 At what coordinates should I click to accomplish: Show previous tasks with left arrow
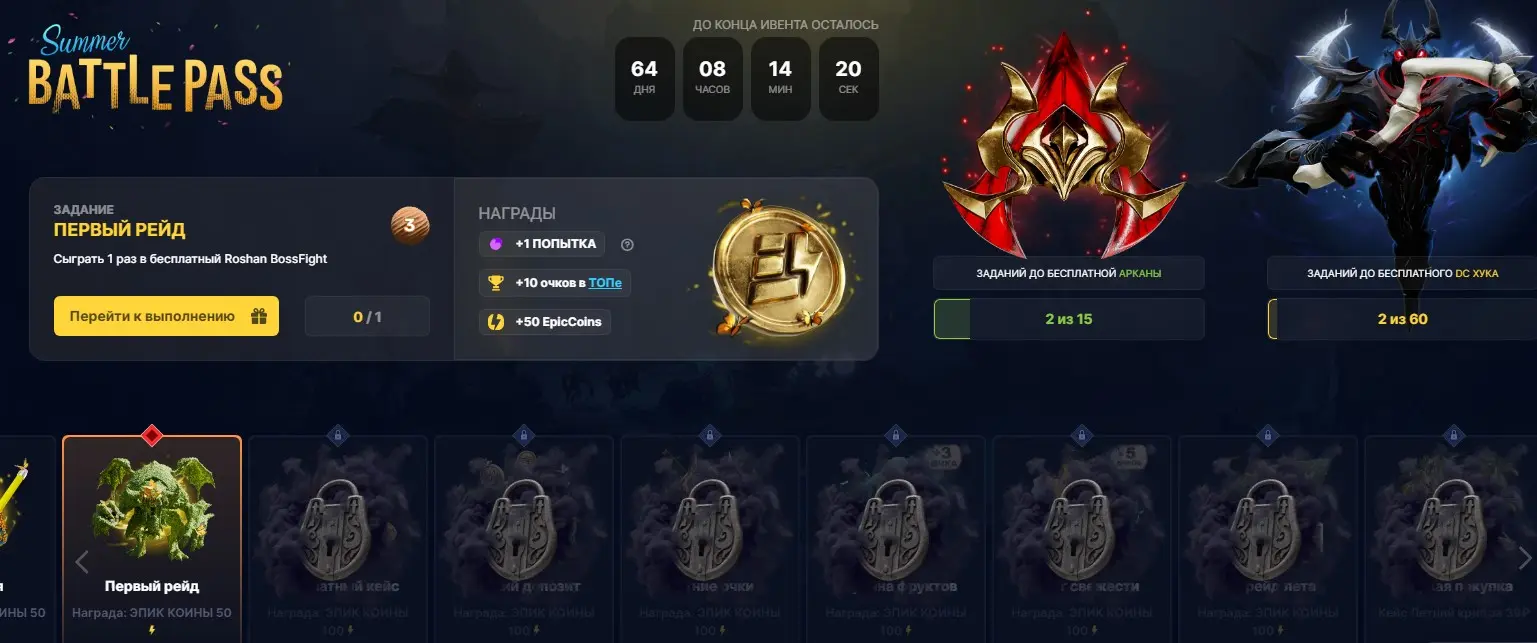click(83, 561)
